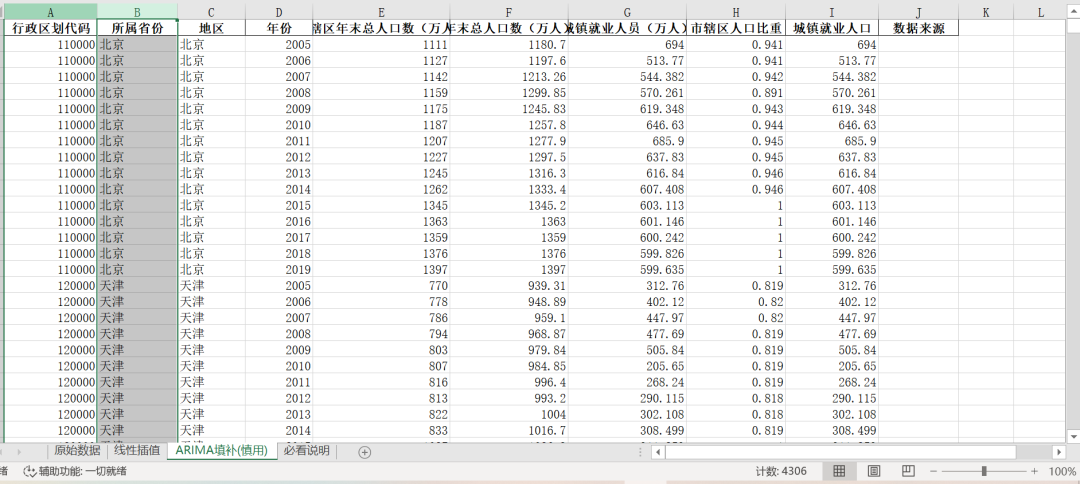Click the 市辖区人口比重 header cell
This screenshot has height=484, width=1080.
736,28
